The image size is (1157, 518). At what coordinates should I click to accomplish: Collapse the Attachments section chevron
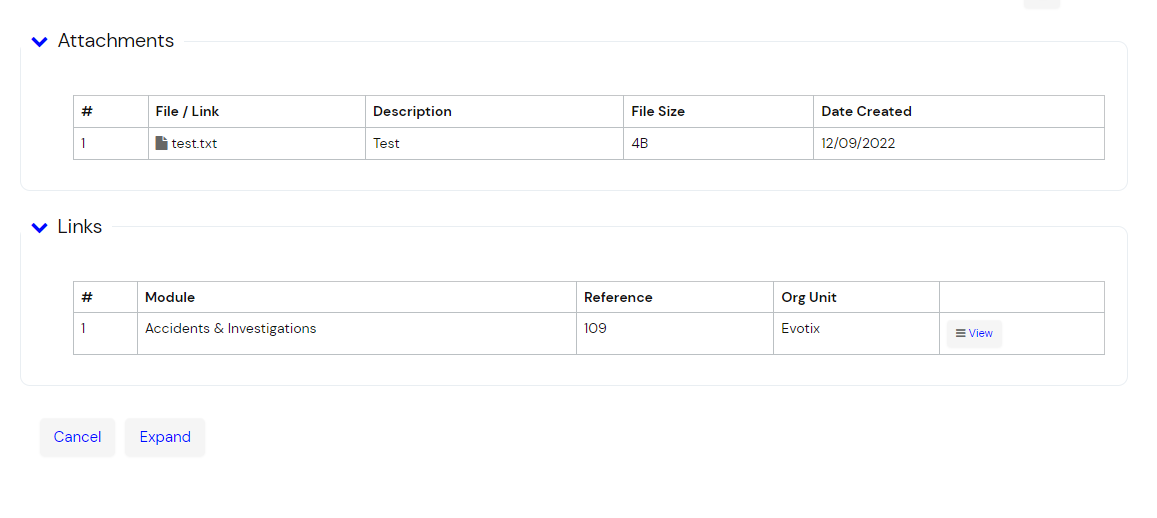[x=39, y=42]
